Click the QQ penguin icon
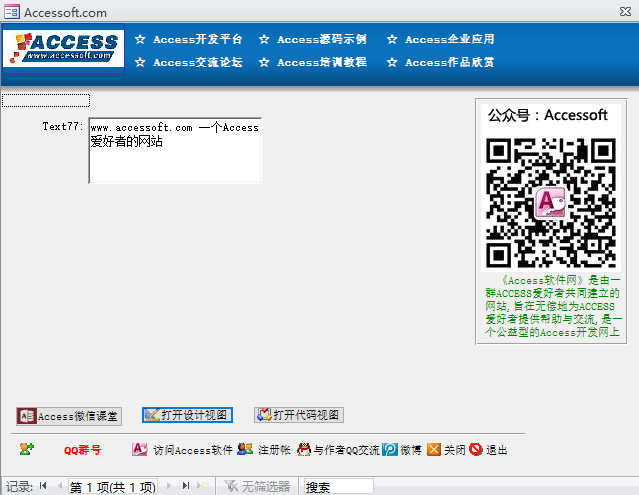The width and height of the screenshot is (639, 495). (x=304, y=449)
